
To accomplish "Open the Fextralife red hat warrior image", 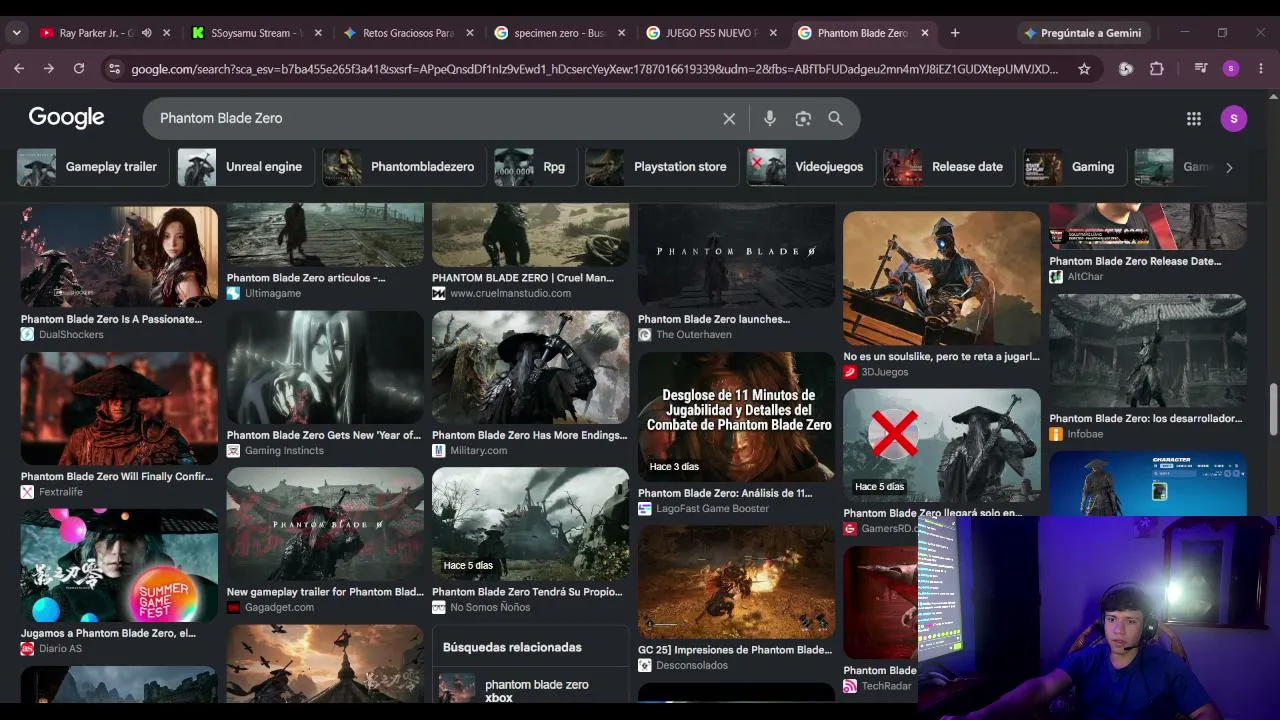I will coord(119,408).
